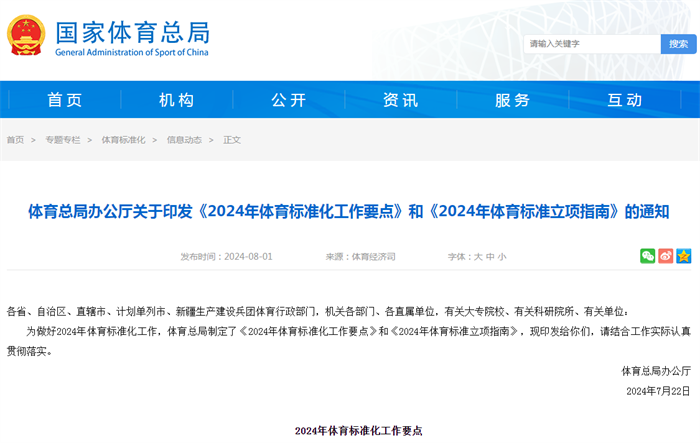Open 体育标准化 breadcrumb link
700x443 pixels.
tap(123, 140)
